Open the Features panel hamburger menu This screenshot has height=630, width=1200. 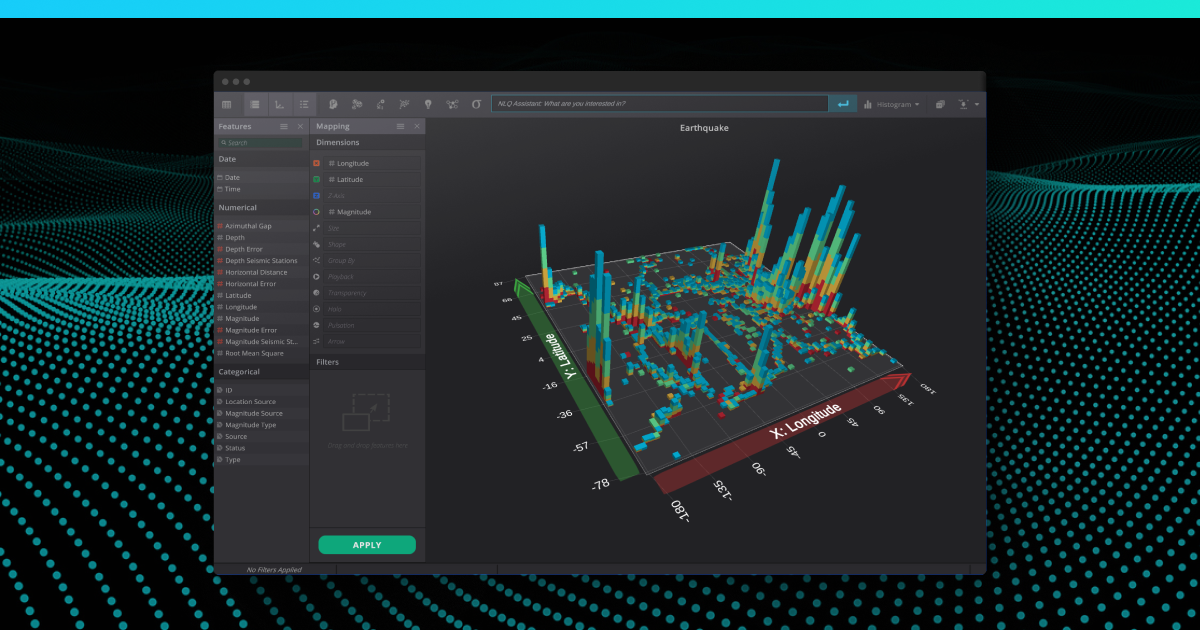[284, 127]
